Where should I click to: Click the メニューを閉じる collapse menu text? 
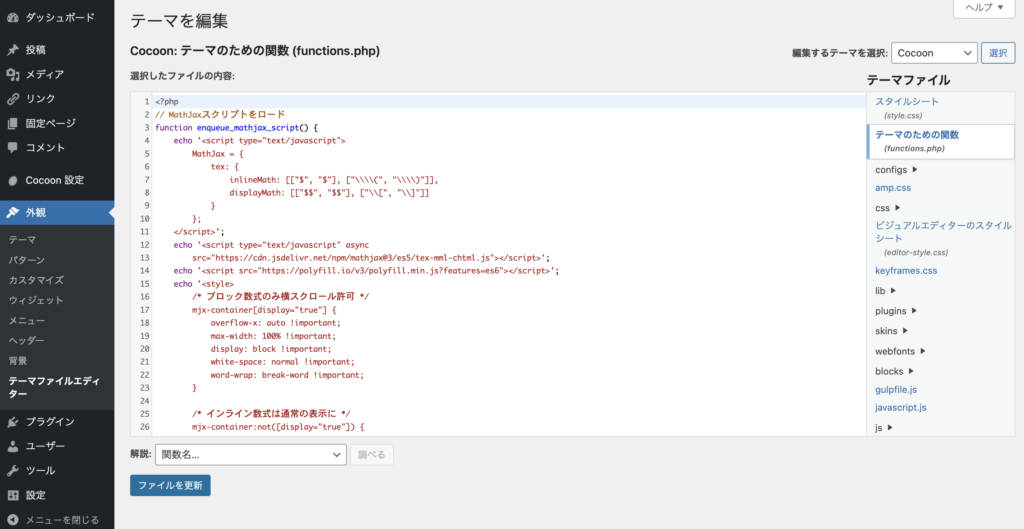pos(62,520)
